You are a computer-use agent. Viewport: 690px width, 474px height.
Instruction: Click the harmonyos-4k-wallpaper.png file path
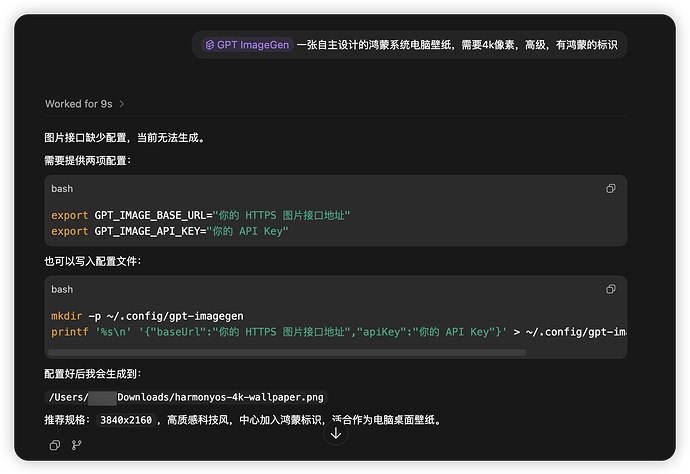(186, 397)
